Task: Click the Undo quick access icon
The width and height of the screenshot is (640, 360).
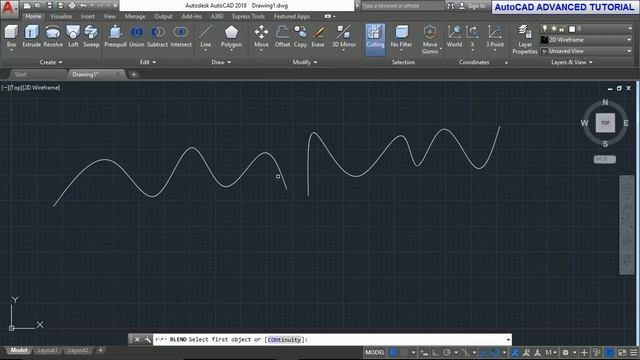Action: 84,6
